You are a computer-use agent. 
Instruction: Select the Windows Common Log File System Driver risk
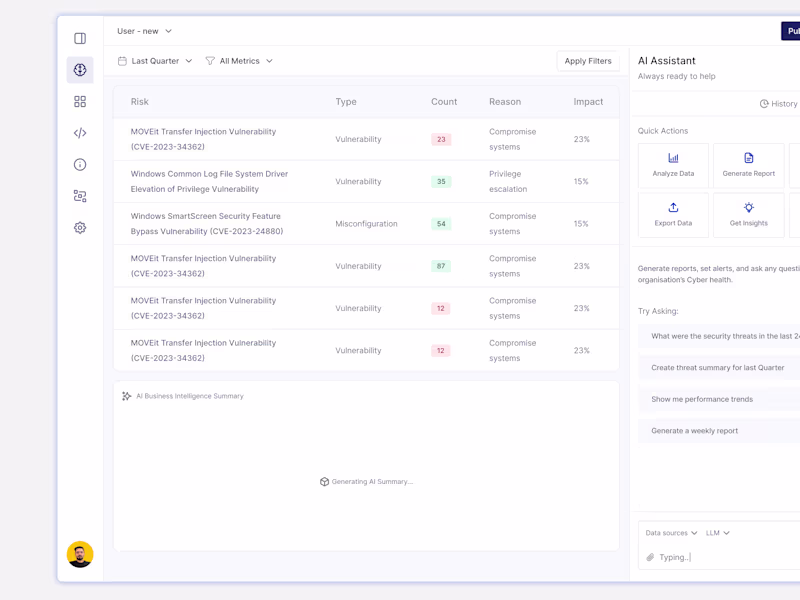tap(209, 181)
